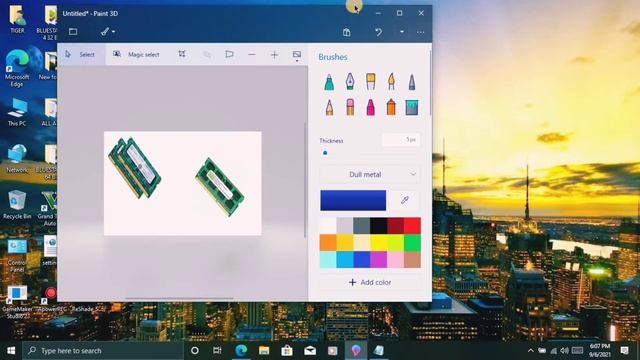The height and width of the screenshot is (360, 640).
Task: Click the current blue color box
Action: pos(353,200)
